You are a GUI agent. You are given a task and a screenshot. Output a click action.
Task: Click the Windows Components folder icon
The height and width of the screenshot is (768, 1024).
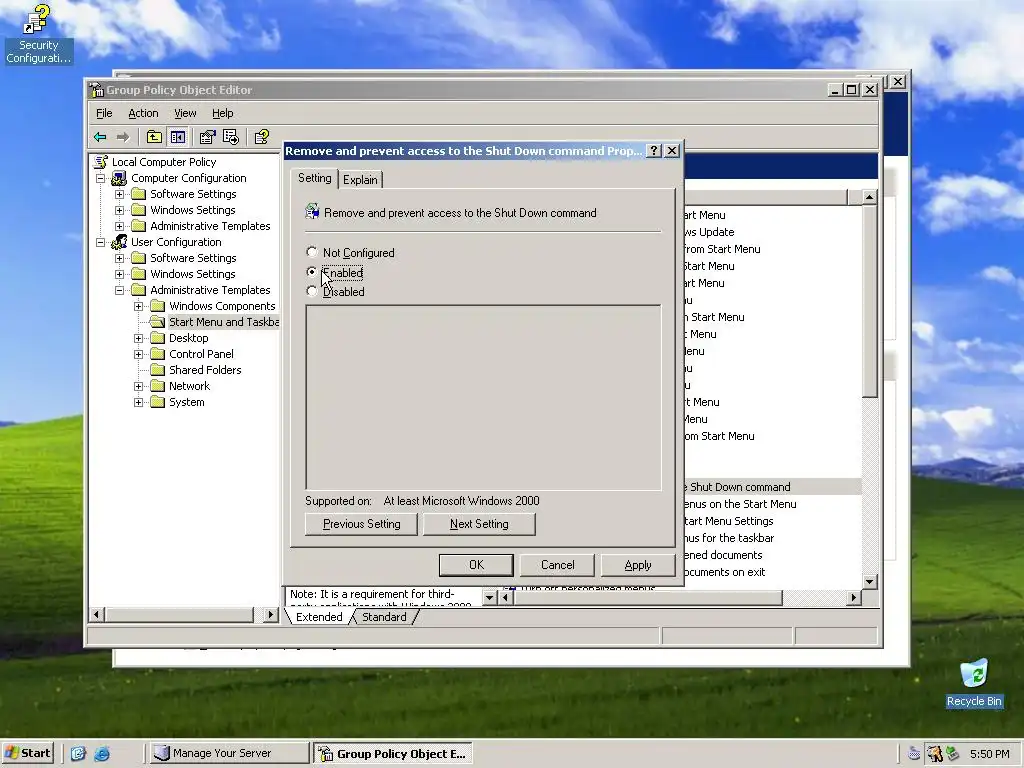click(157, 306)
